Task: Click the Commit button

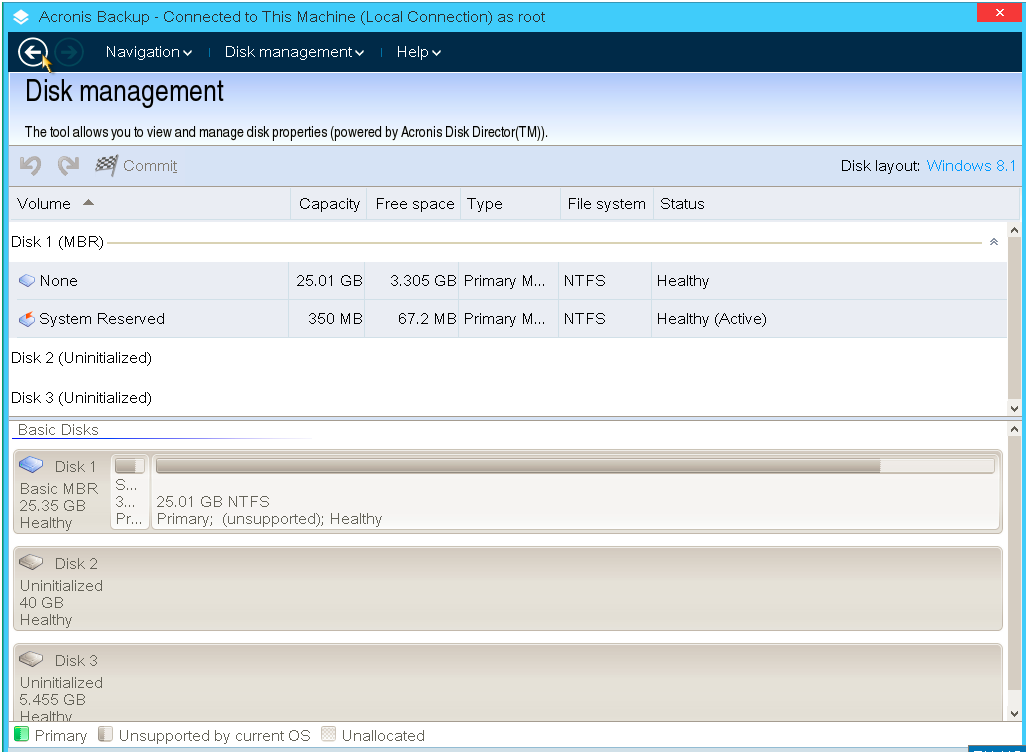Action: (x=136, y=165)
